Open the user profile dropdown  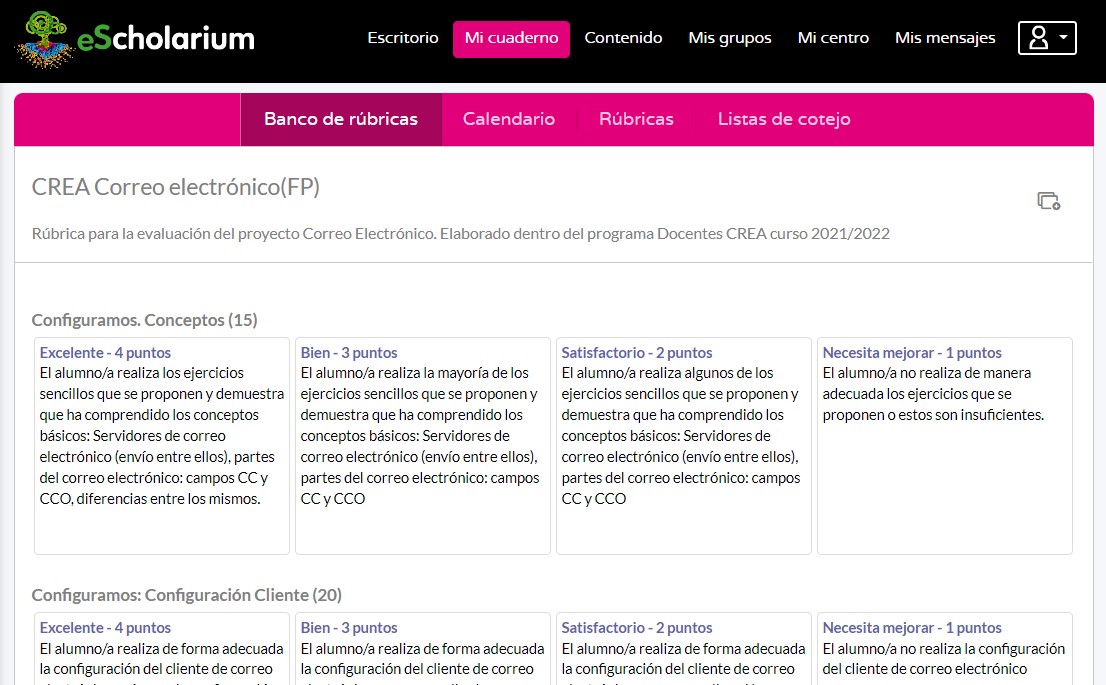pos(1047,38)
